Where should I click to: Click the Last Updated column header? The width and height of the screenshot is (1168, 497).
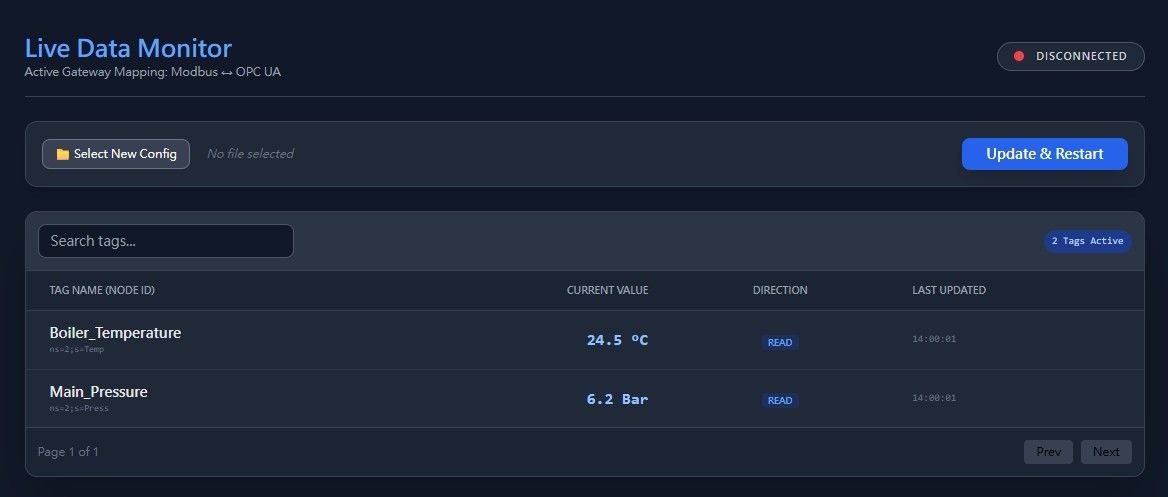[x=948, y=290]
